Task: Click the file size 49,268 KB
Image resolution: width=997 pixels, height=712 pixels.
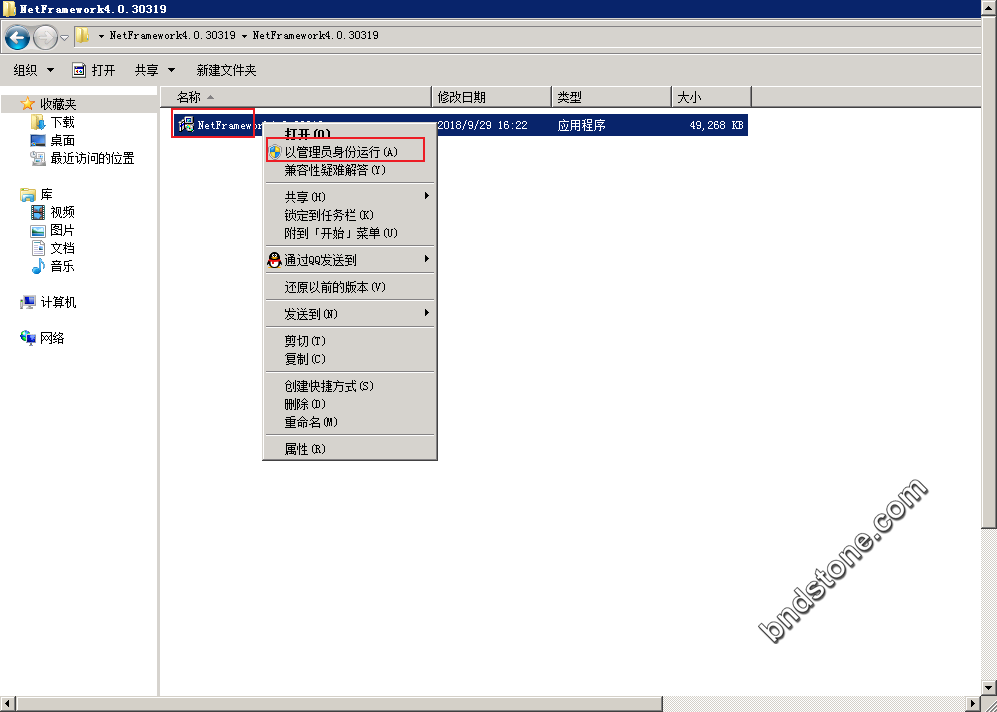Action: (x=716, y=125)
